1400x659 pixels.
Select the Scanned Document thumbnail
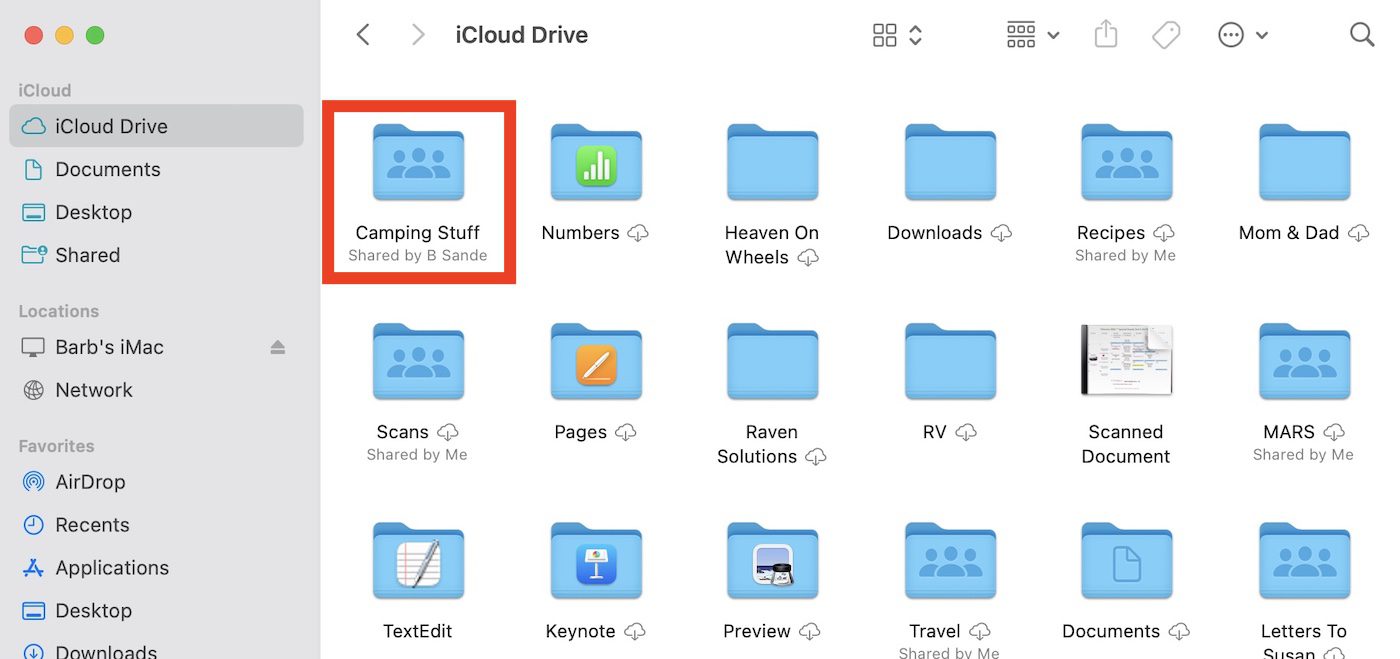(x=1126, y=360)
